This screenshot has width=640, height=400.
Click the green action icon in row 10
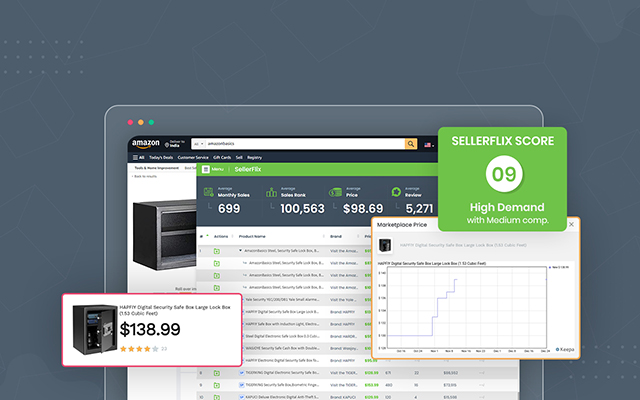click(217, 397)
